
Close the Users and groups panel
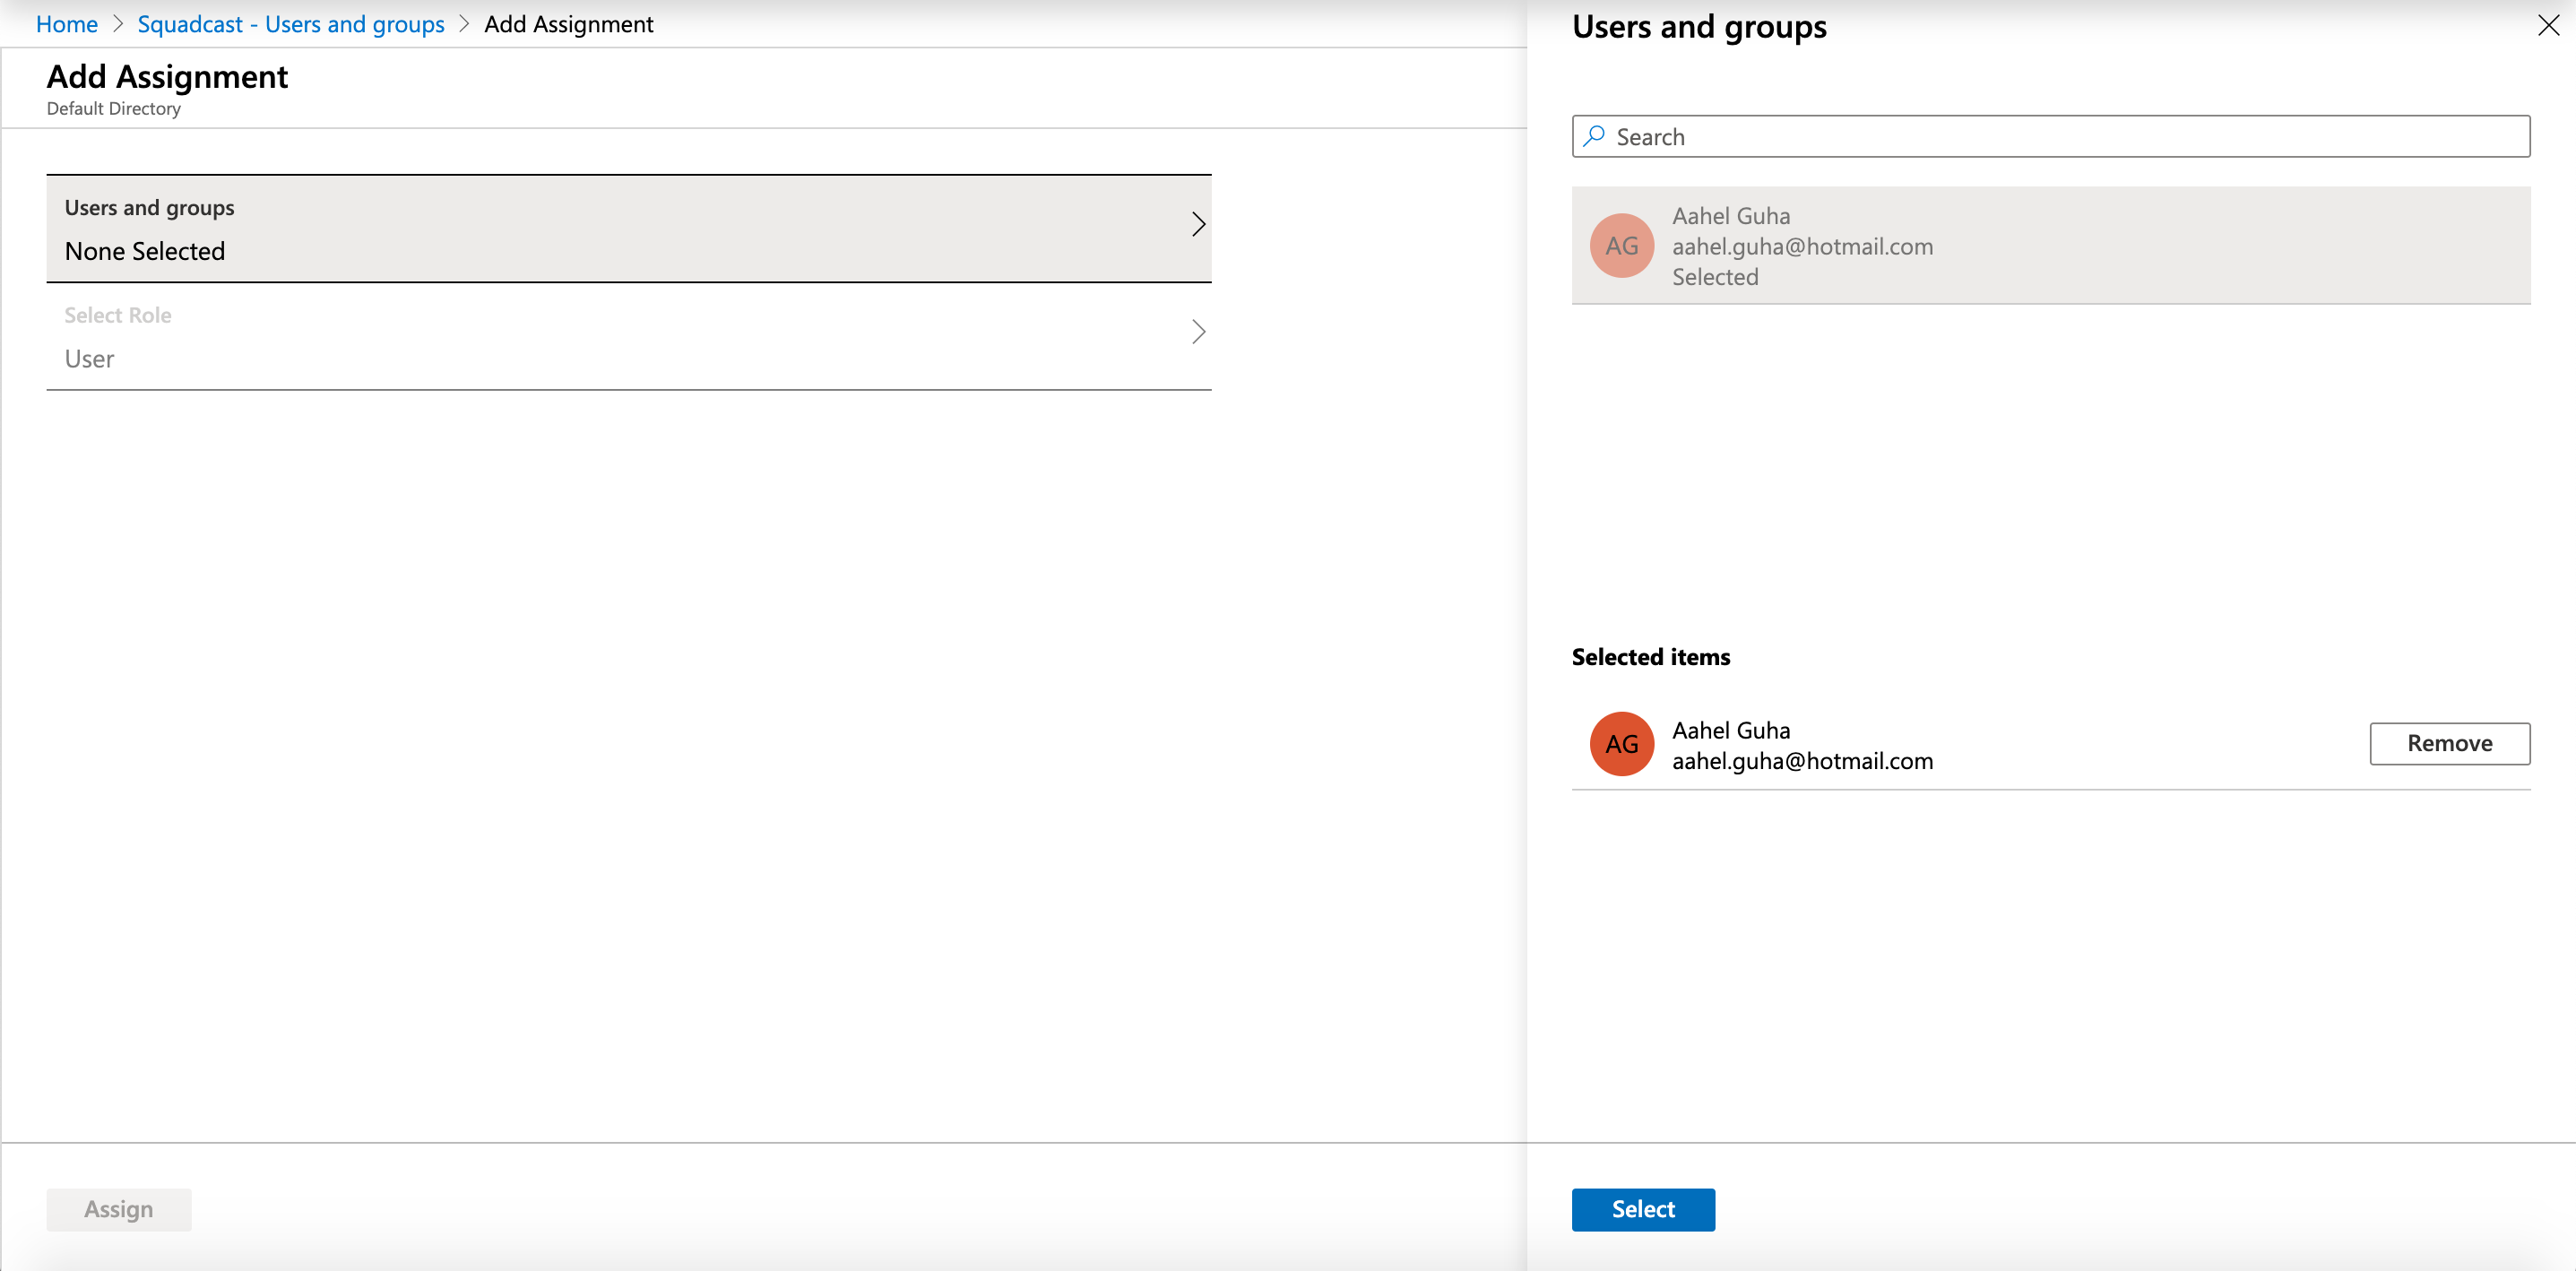(x=2548, y=26)
